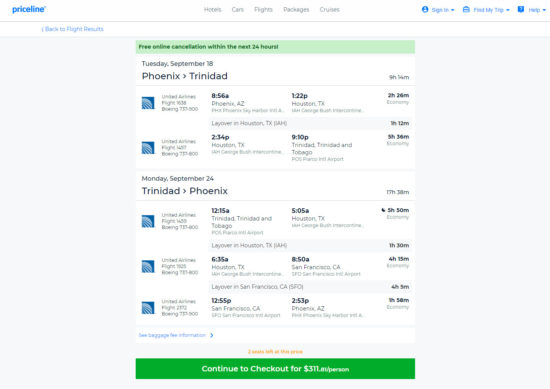
Task: Open the Hotels tab
Action: (213, 9)
